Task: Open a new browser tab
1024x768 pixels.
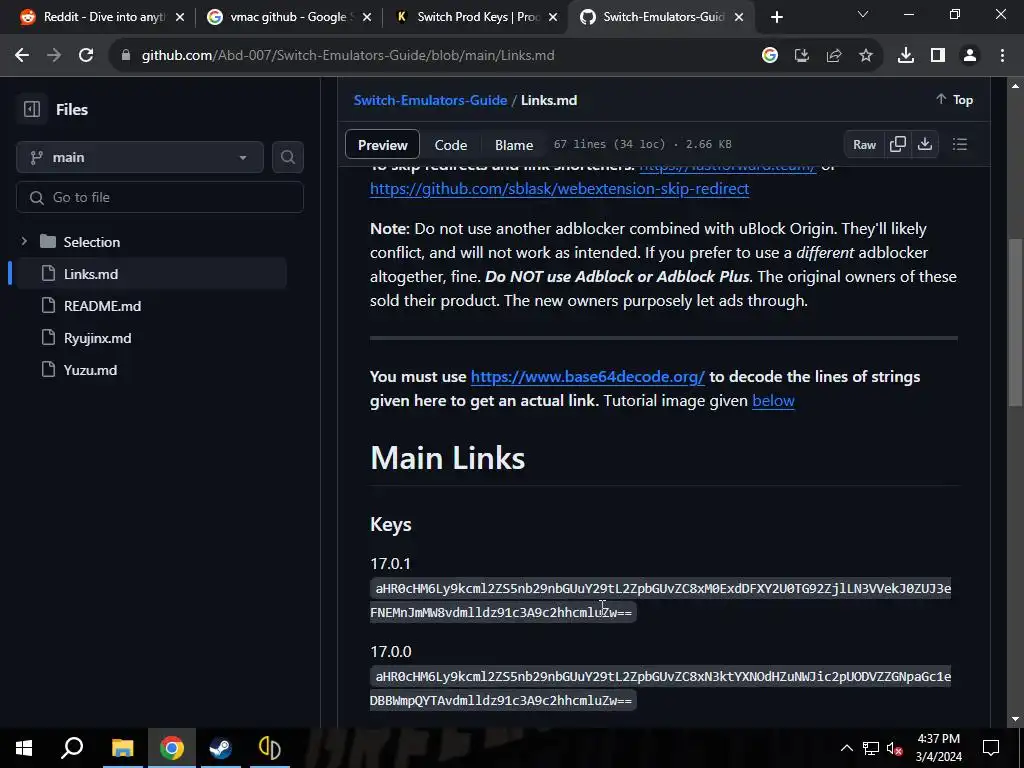Action: (x=776, y=17)
